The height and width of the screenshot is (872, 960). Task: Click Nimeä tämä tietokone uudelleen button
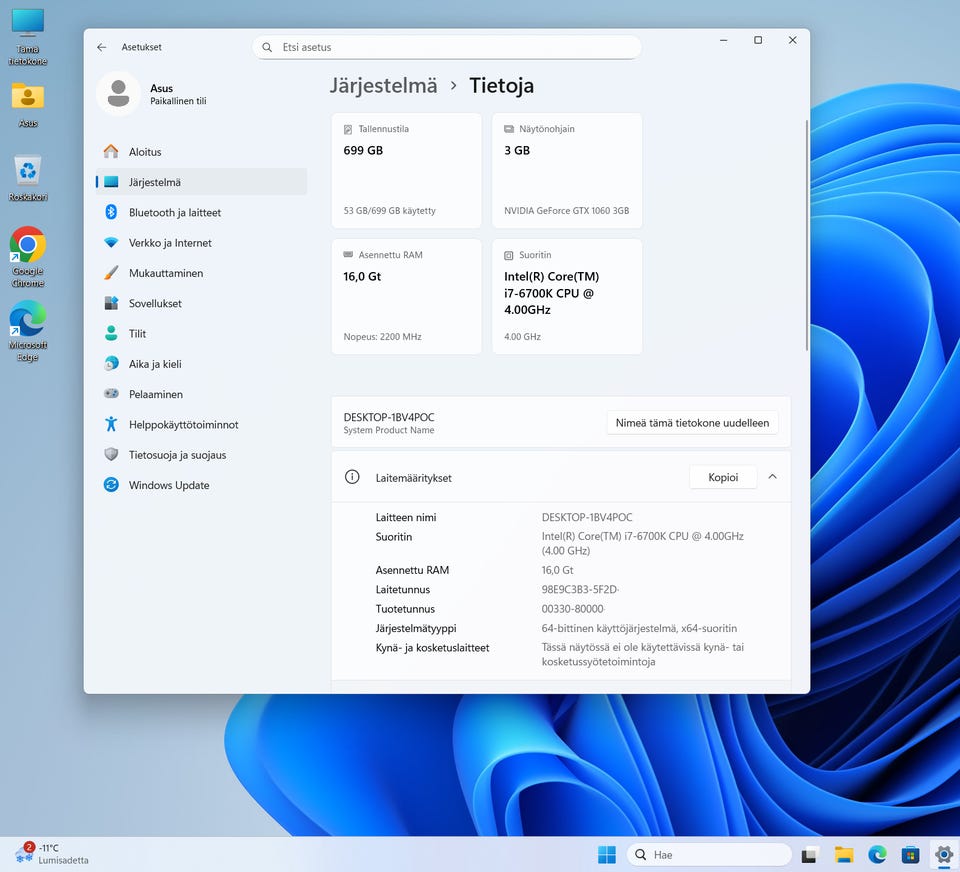[692, 423]
